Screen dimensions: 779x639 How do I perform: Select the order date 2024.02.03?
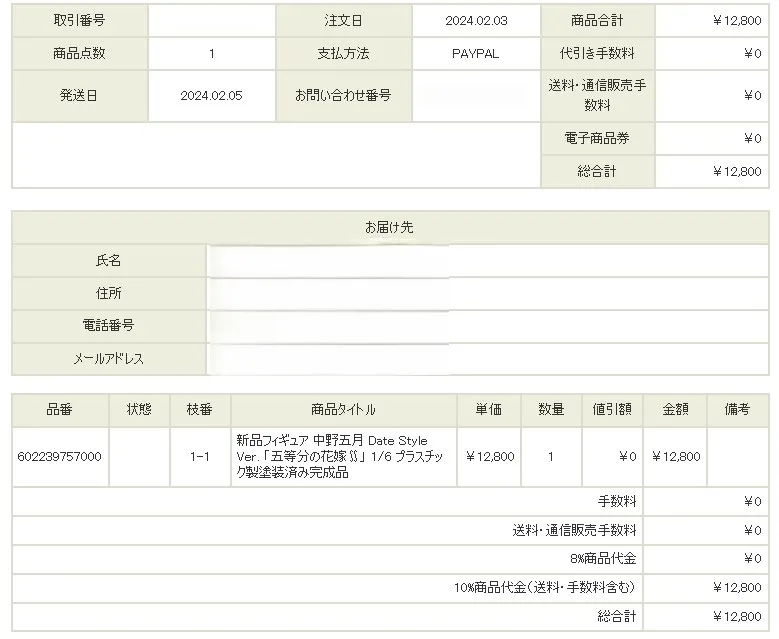(x=476, y=21)
